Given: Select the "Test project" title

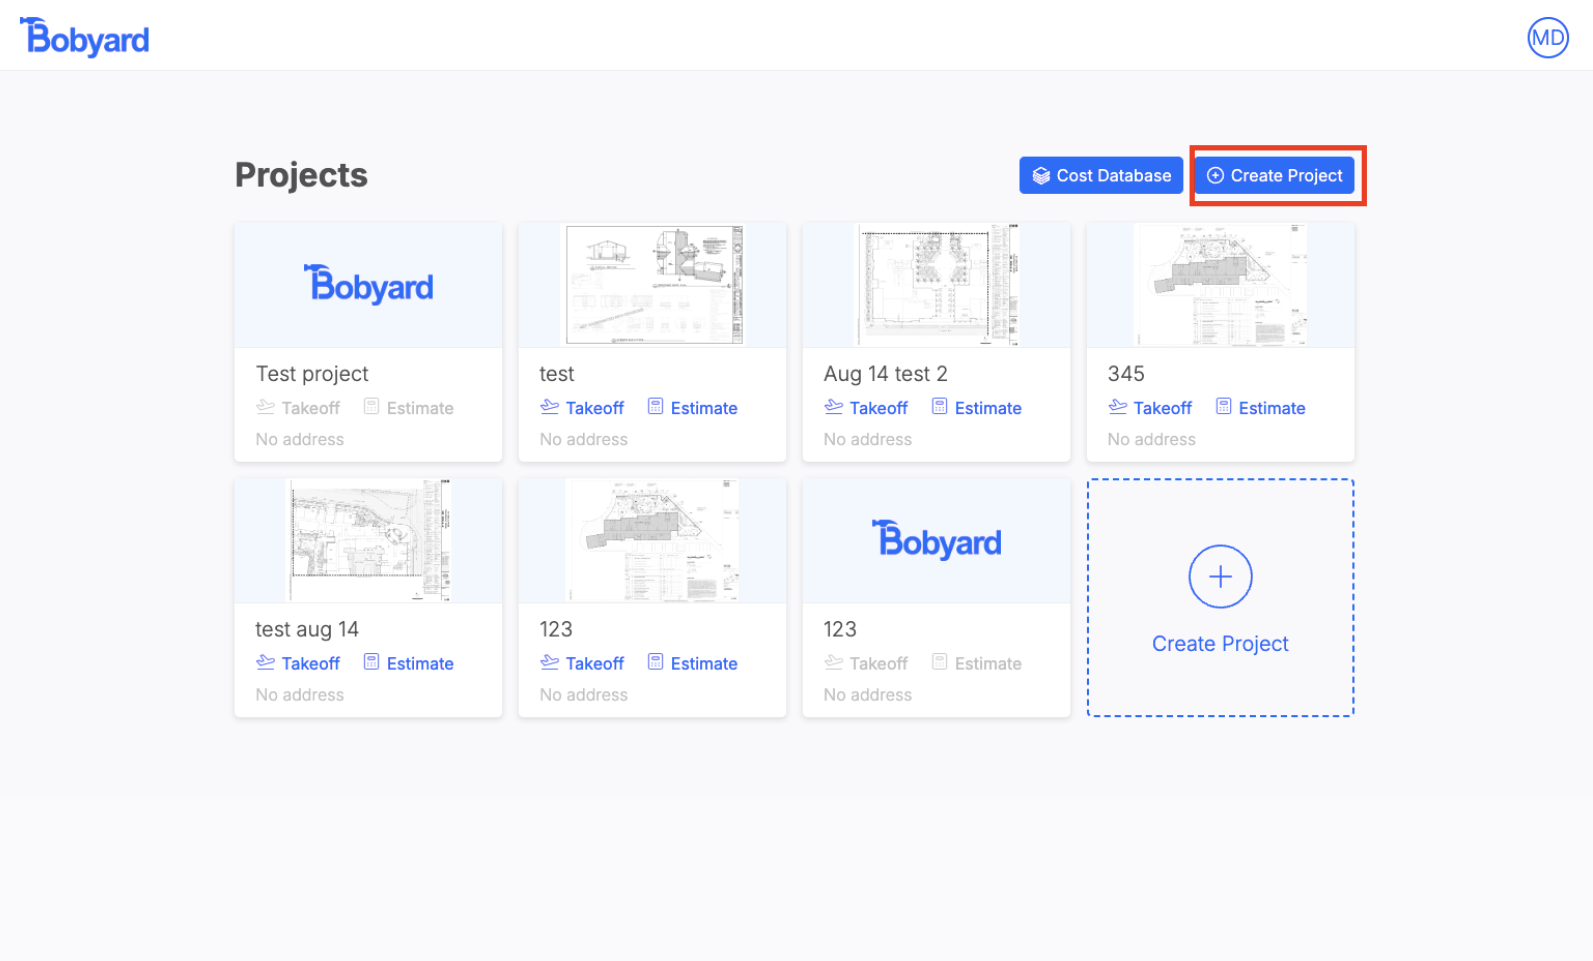Looking at the screenshot, I should click(x=312, y=374).
